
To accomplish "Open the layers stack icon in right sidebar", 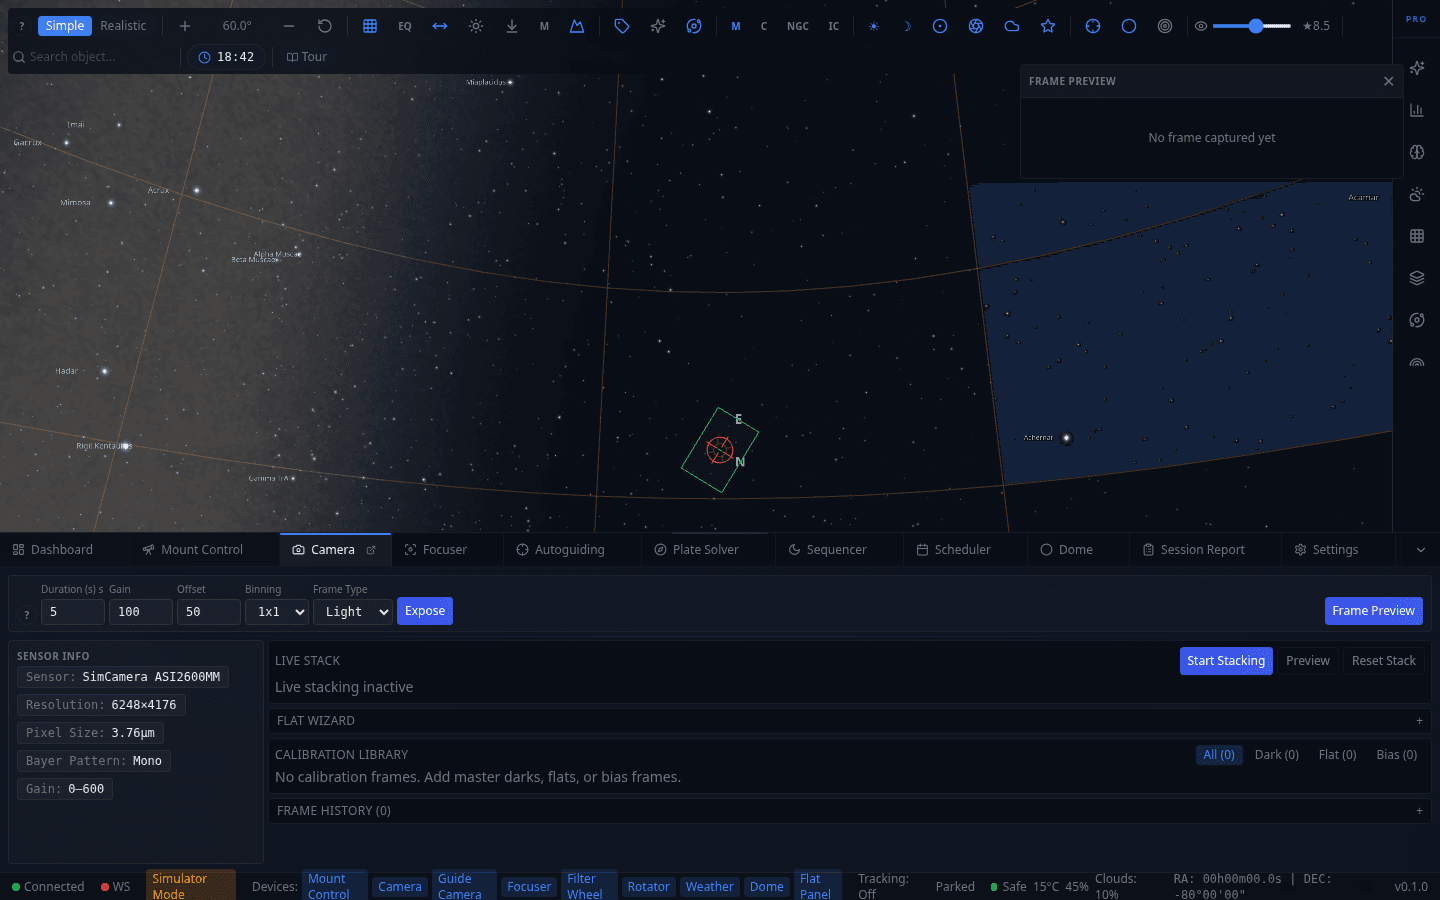I will point(1417,278).
